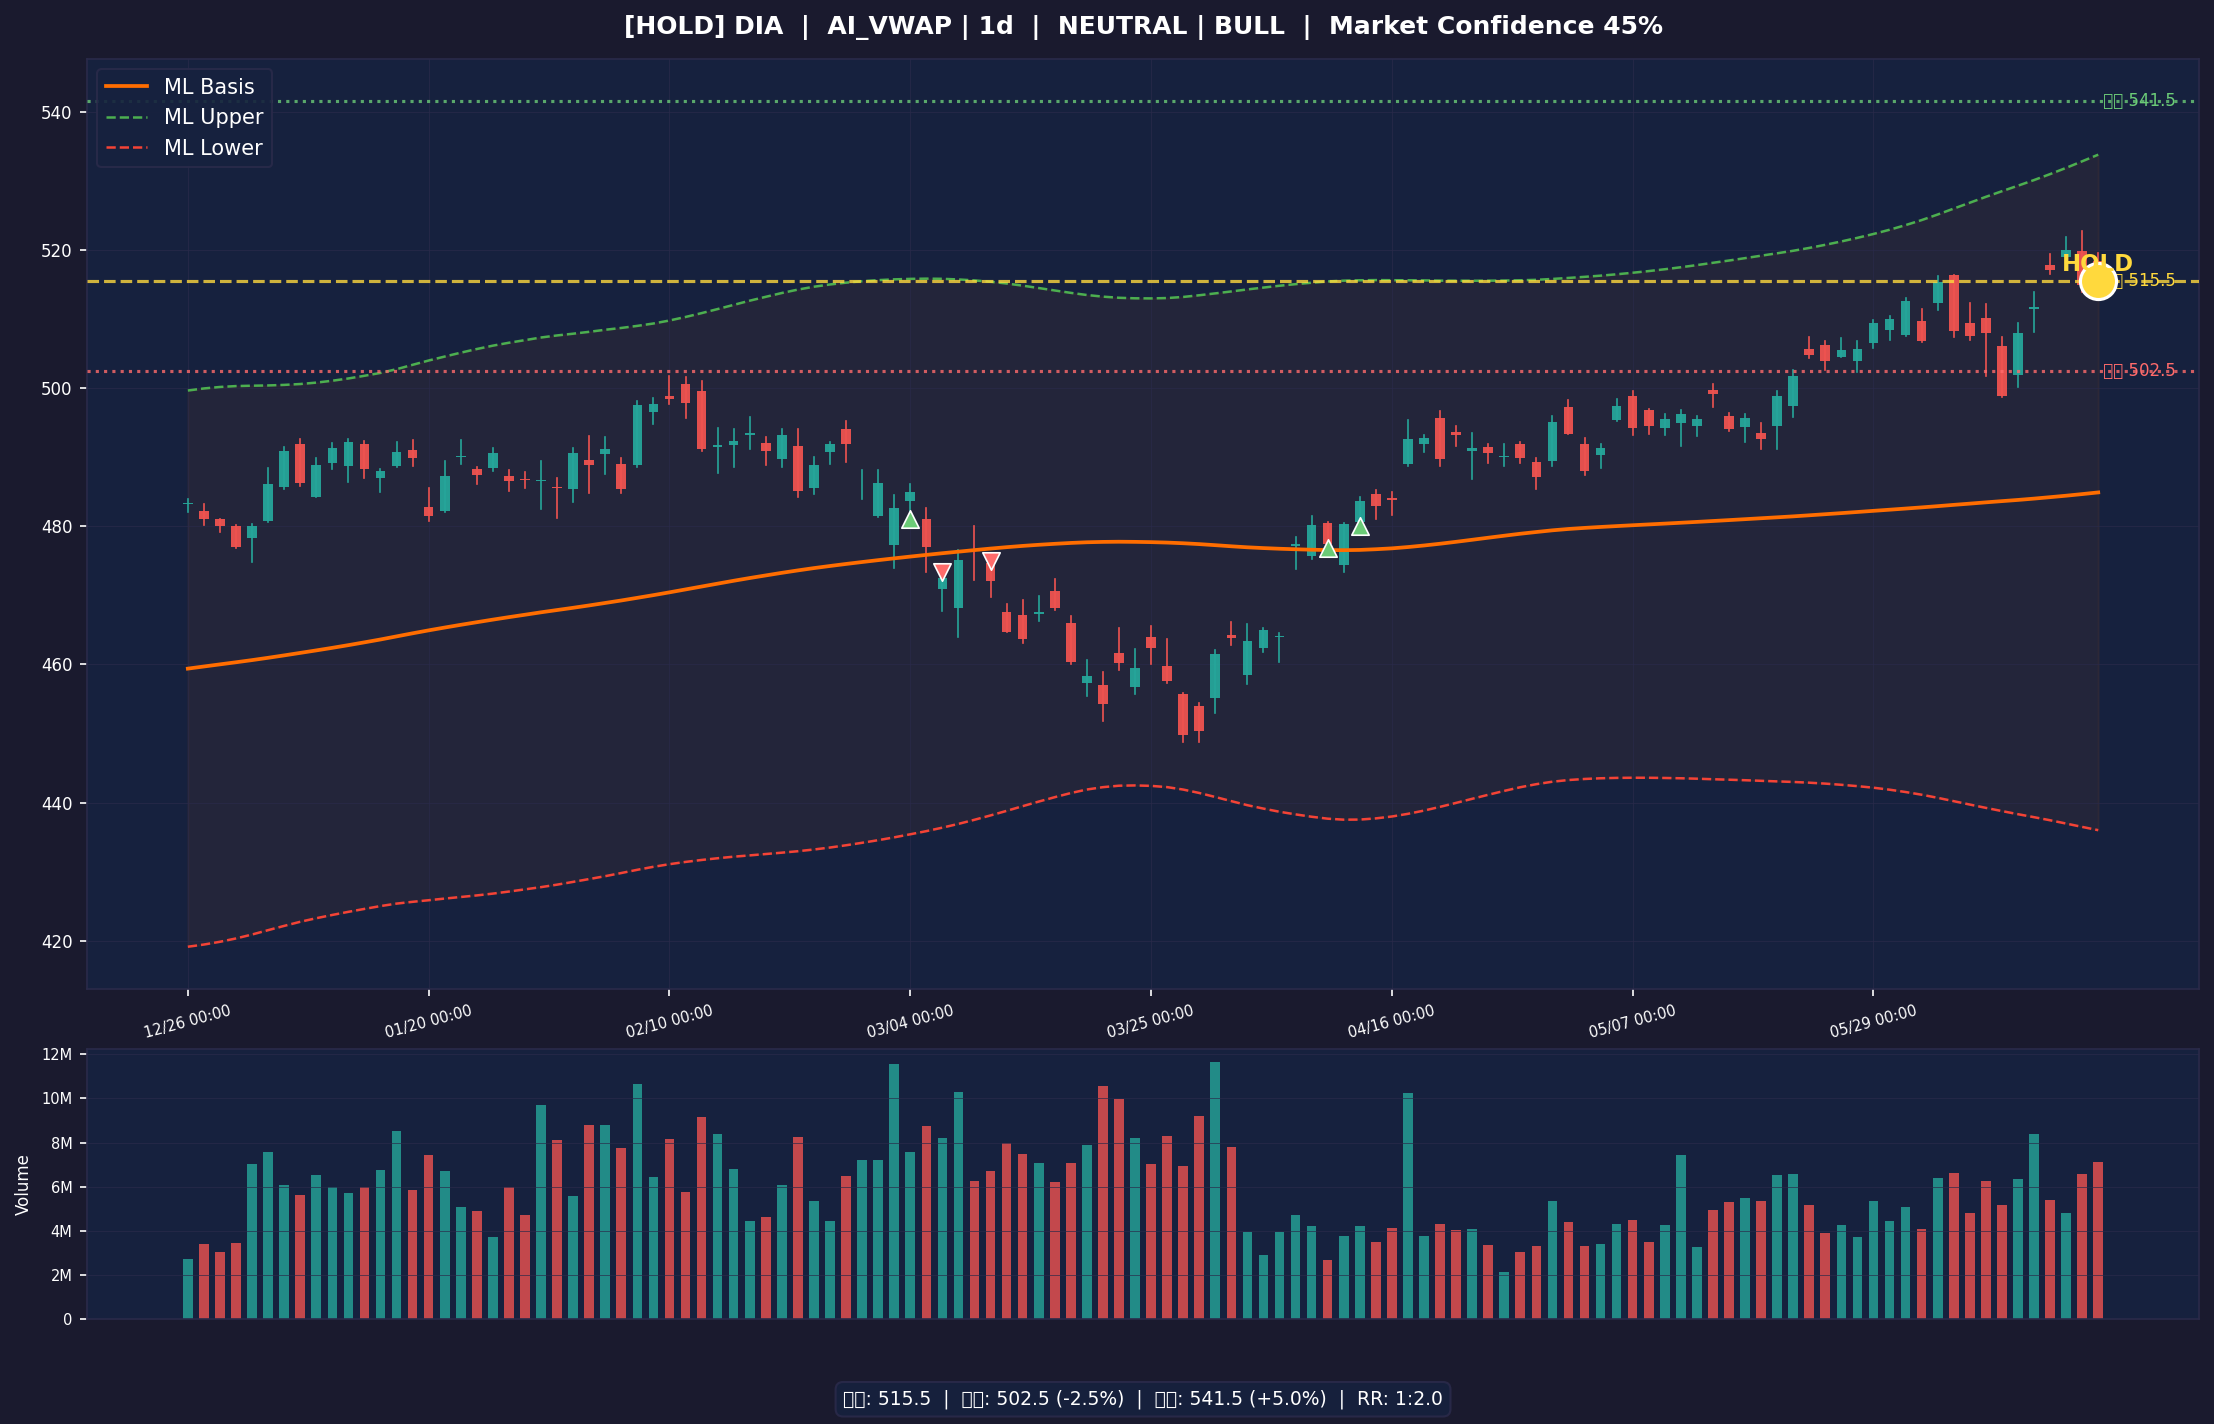Image resolution: width=2214 pixels, height=1424 pixels.
Task: Click the 12/26 00:00 date axis label
Action: [187, 1022]
